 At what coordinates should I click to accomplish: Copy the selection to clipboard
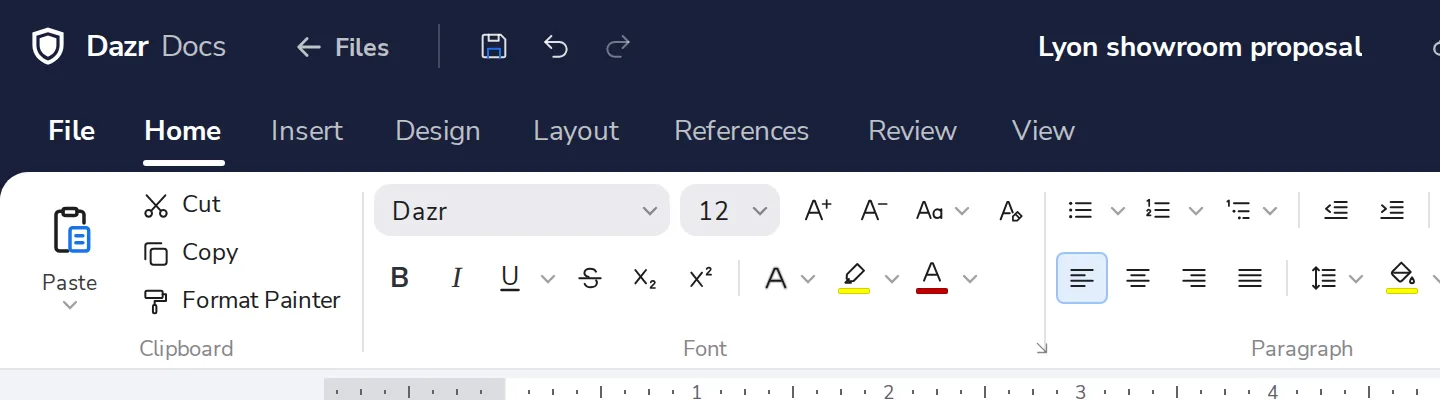point(190,253)
